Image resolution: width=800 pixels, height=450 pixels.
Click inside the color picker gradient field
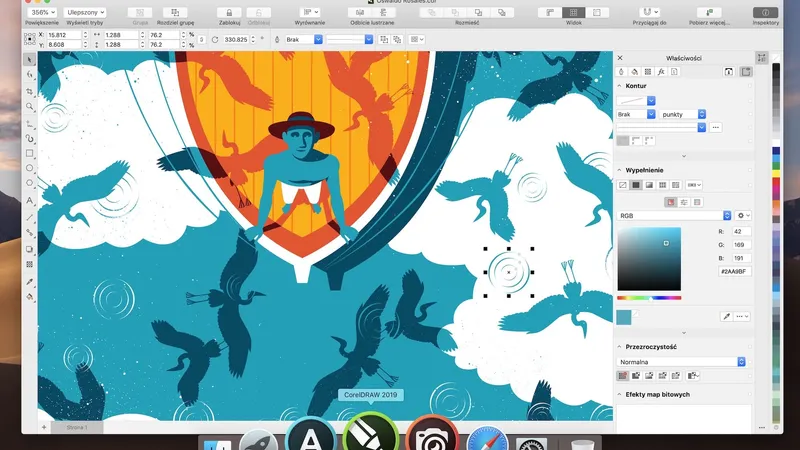click(x=649, y=260)
